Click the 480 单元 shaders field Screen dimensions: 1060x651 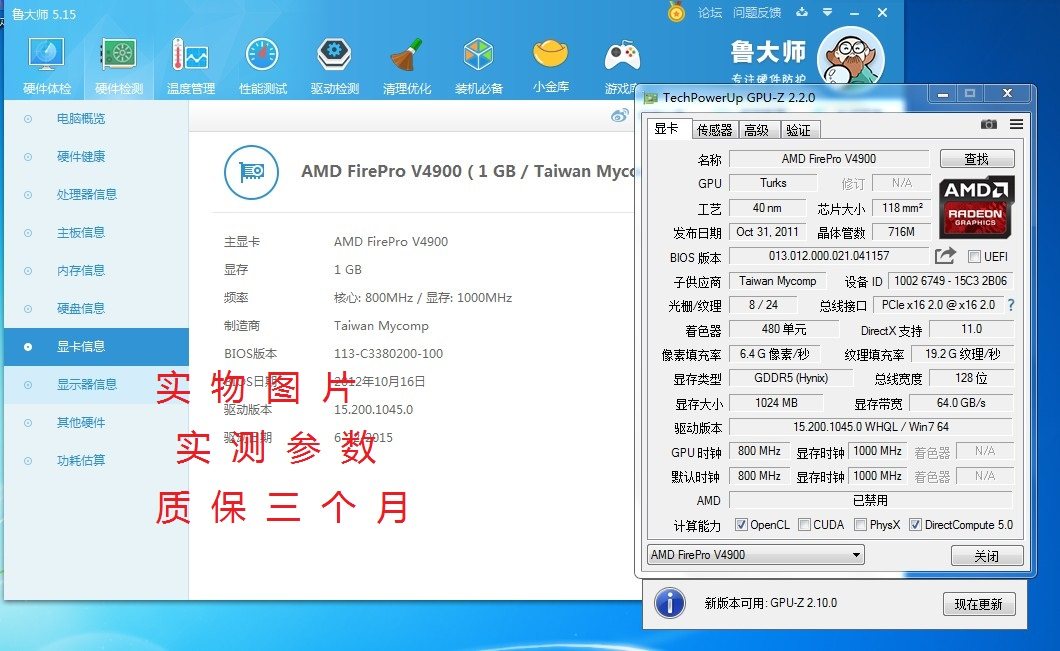[784, 329]
